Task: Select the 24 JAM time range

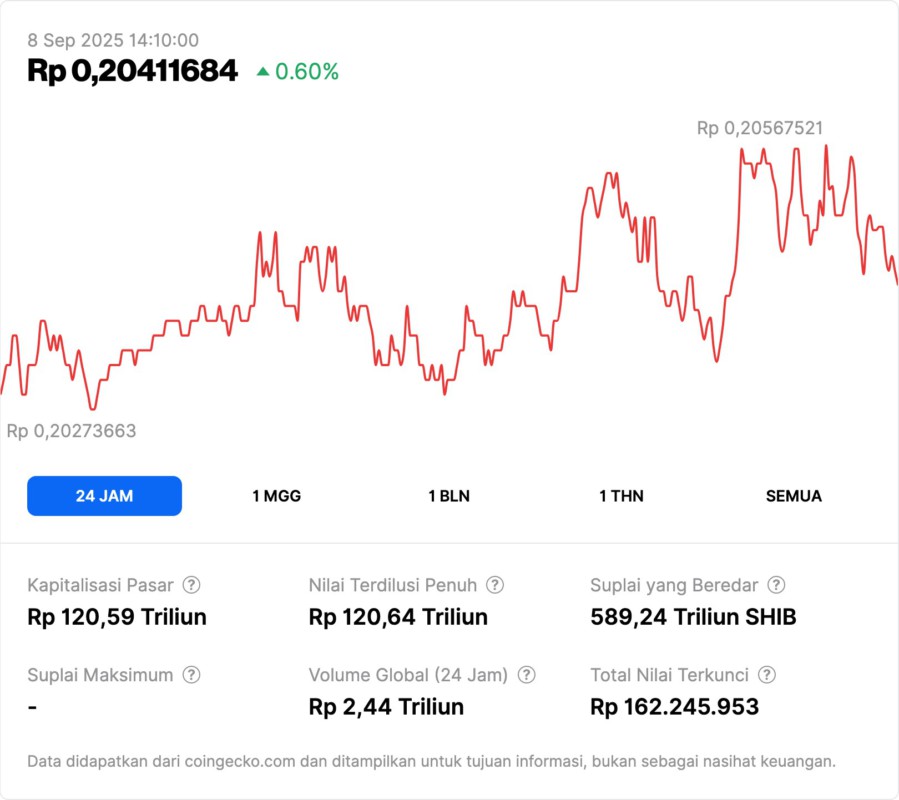Action: click(x=104, y=496)
